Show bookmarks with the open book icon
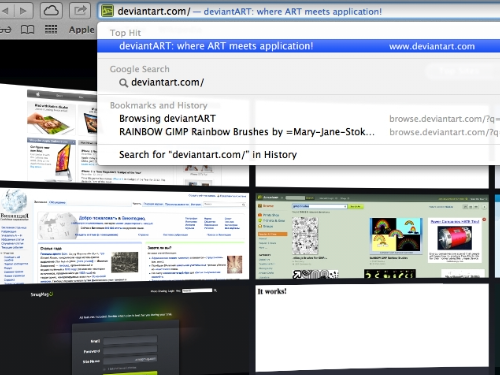The width and height of the screenshot is (500, 375). (27, 30)
